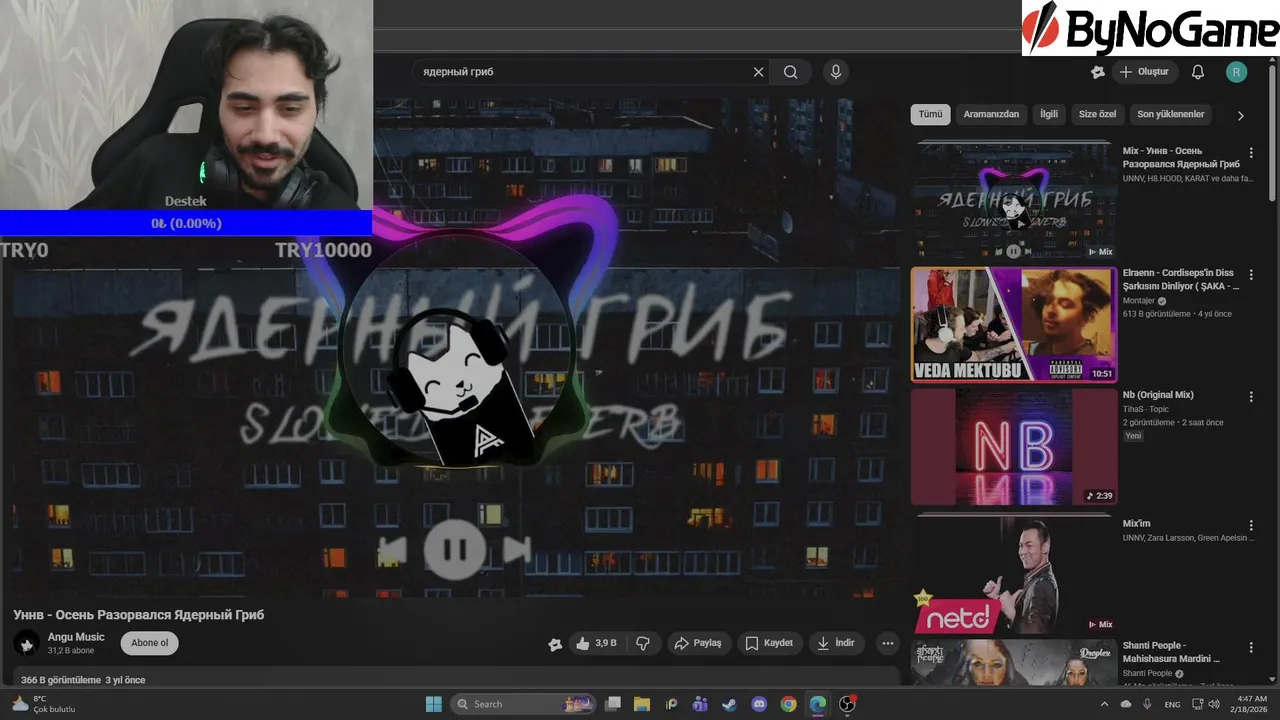
Task: Switch to Microsoft Edge on the taskbar
Action: pos(818,704)
